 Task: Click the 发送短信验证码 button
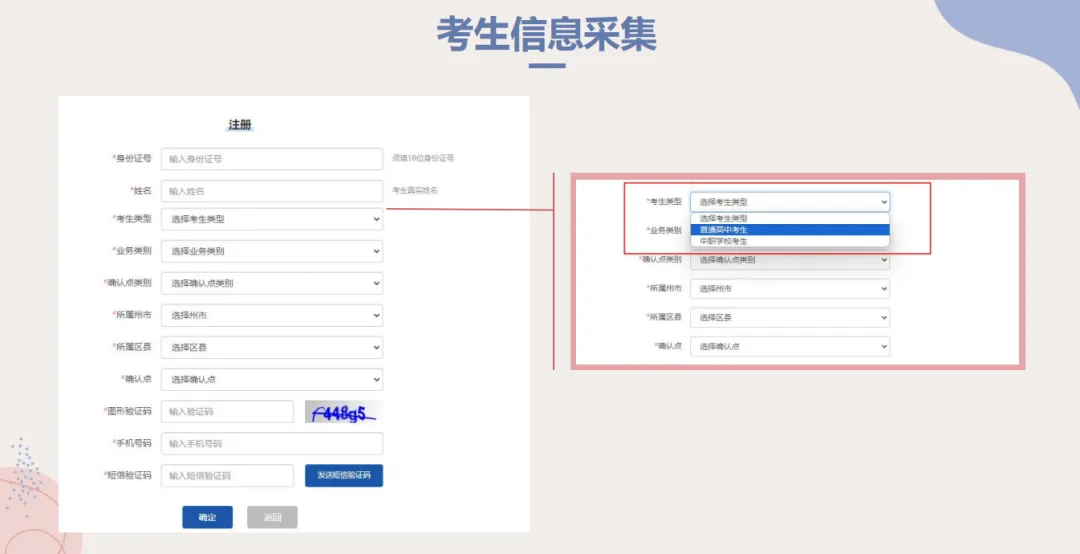[x=344, y=475]
